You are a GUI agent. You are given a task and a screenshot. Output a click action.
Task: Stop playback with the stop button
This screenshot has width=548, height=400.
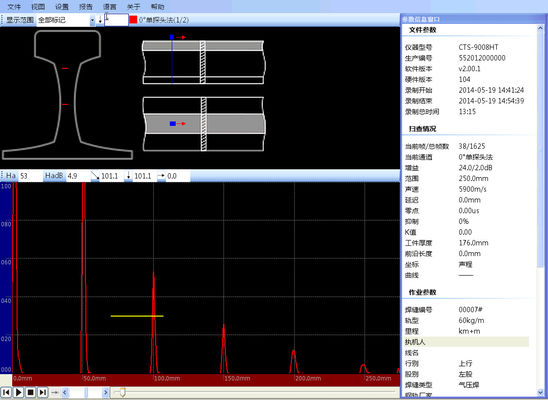click(x=30, y=392)
